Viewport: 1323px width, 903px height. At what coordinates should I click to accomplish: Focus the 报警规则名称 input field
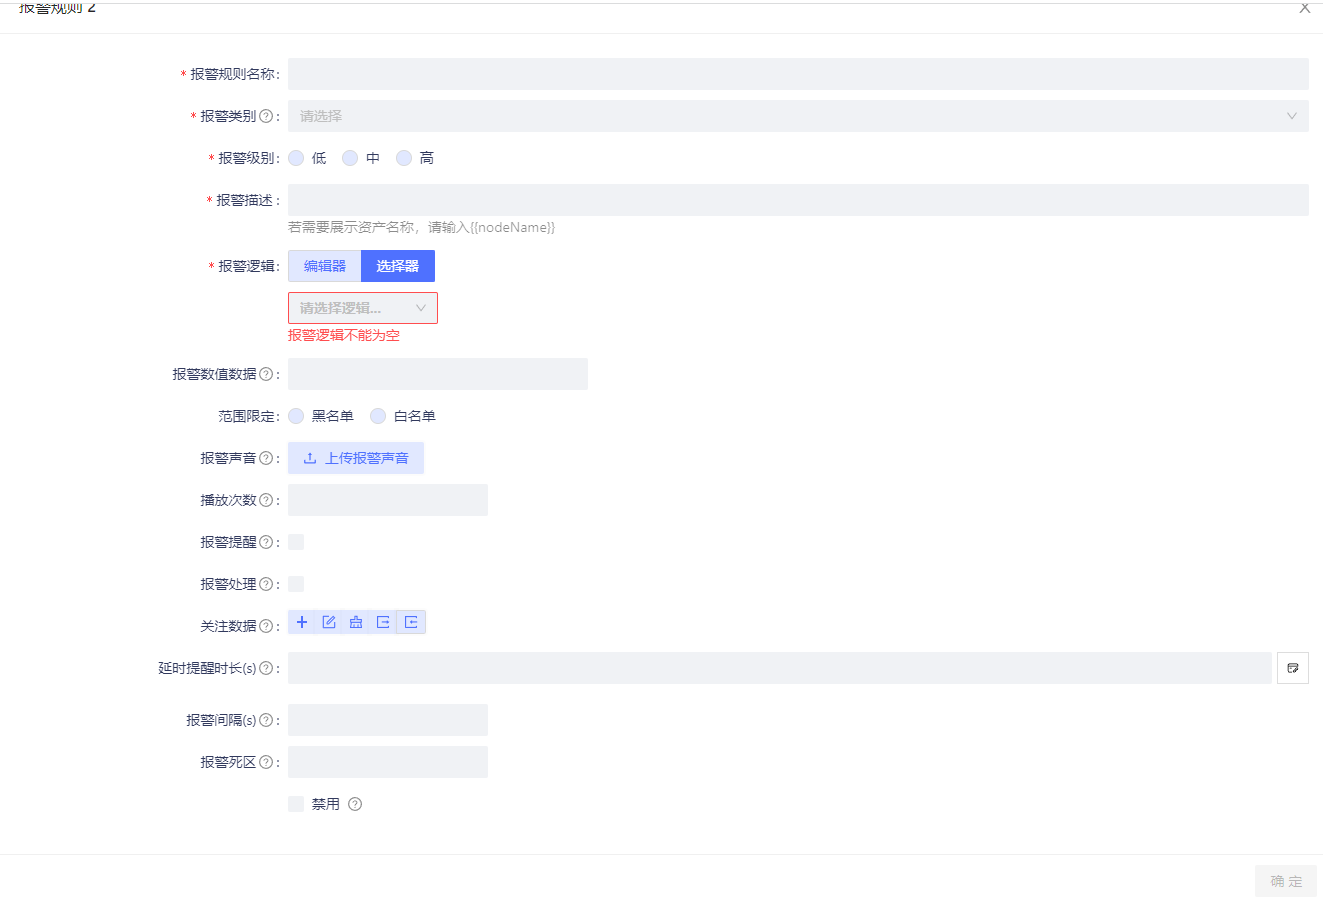(798, 74)
